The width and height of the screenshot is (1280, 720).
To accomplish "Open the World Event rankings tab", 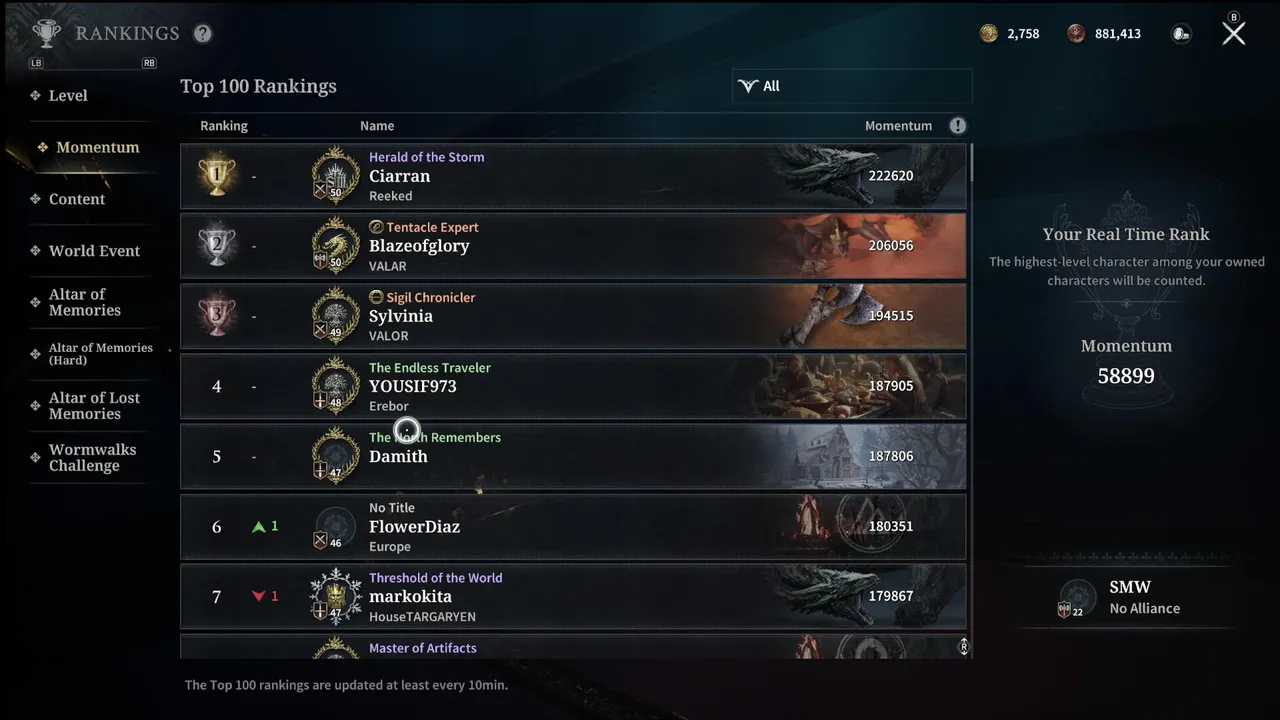I will [94, 251].
